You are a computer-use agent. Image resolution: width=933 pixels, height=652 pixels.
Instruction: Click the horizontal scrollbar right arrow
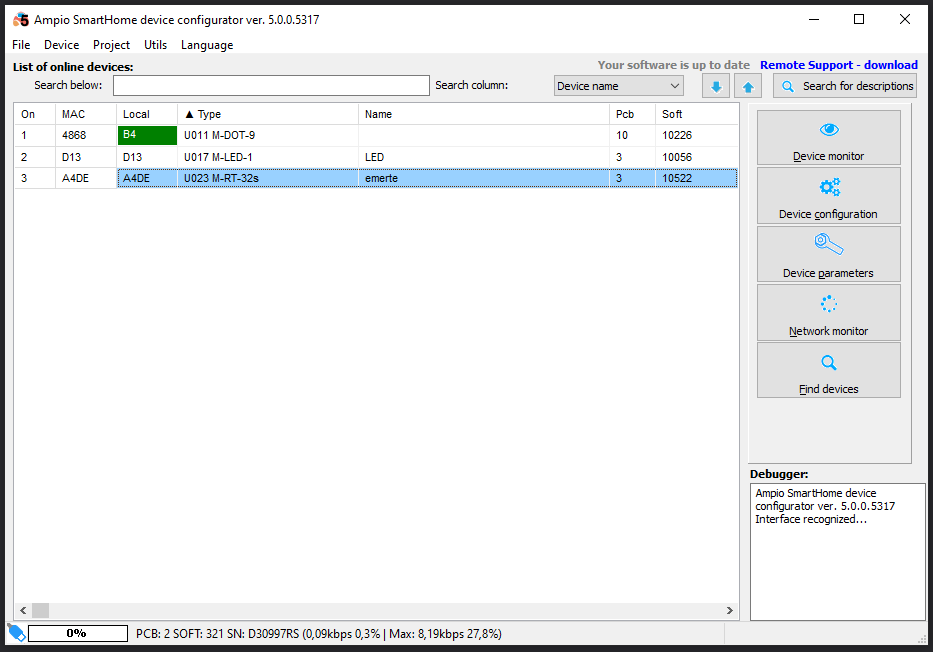pyautogui.click(x=730, y=610)
